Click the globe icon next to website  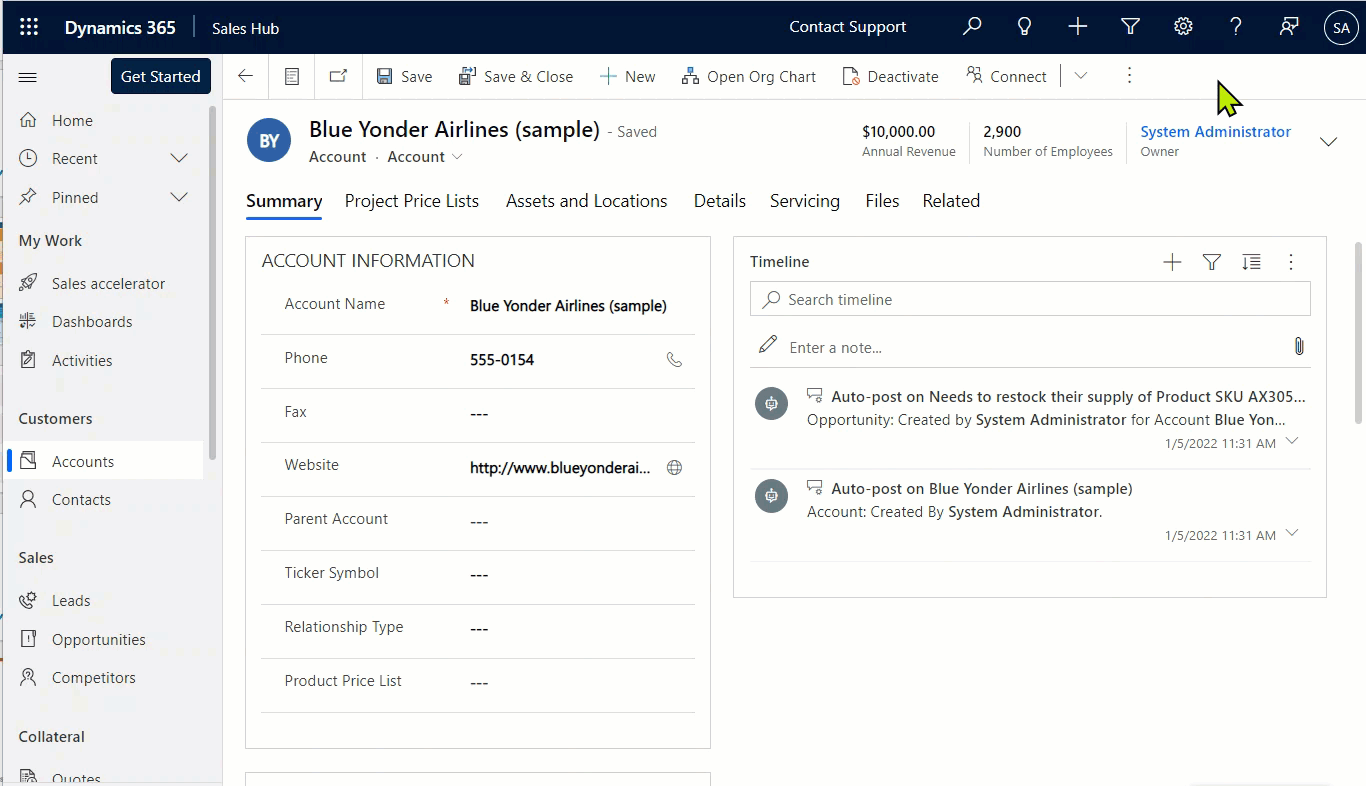pos(675,467)
